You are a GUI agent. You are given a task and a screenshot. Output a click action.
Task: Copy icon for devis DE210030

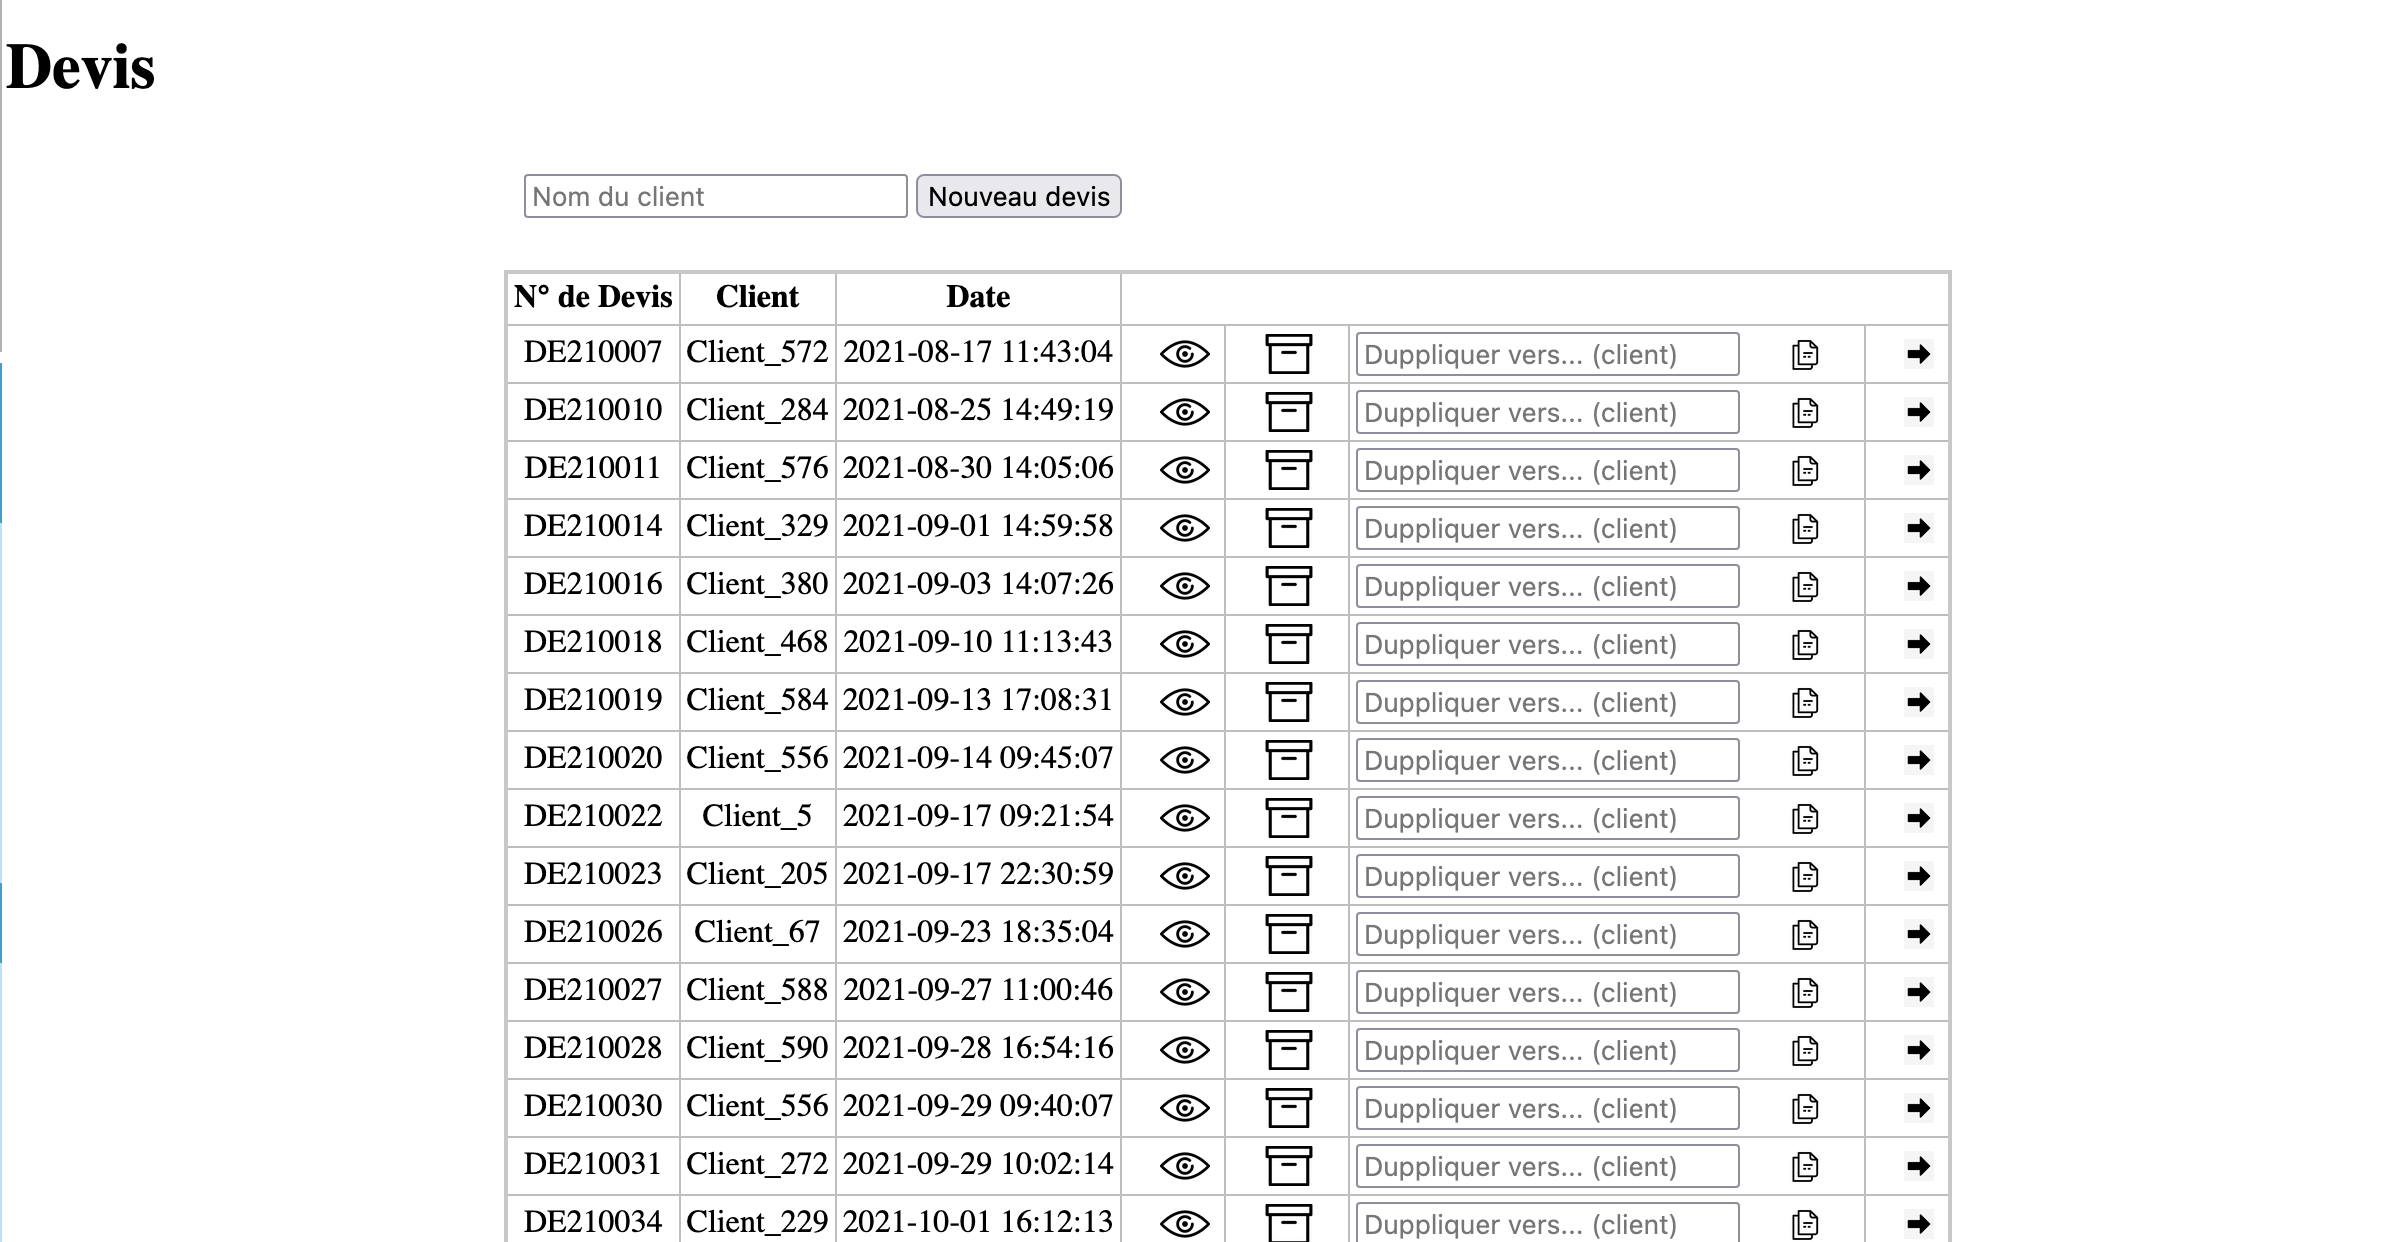tap(1805, 1108)
